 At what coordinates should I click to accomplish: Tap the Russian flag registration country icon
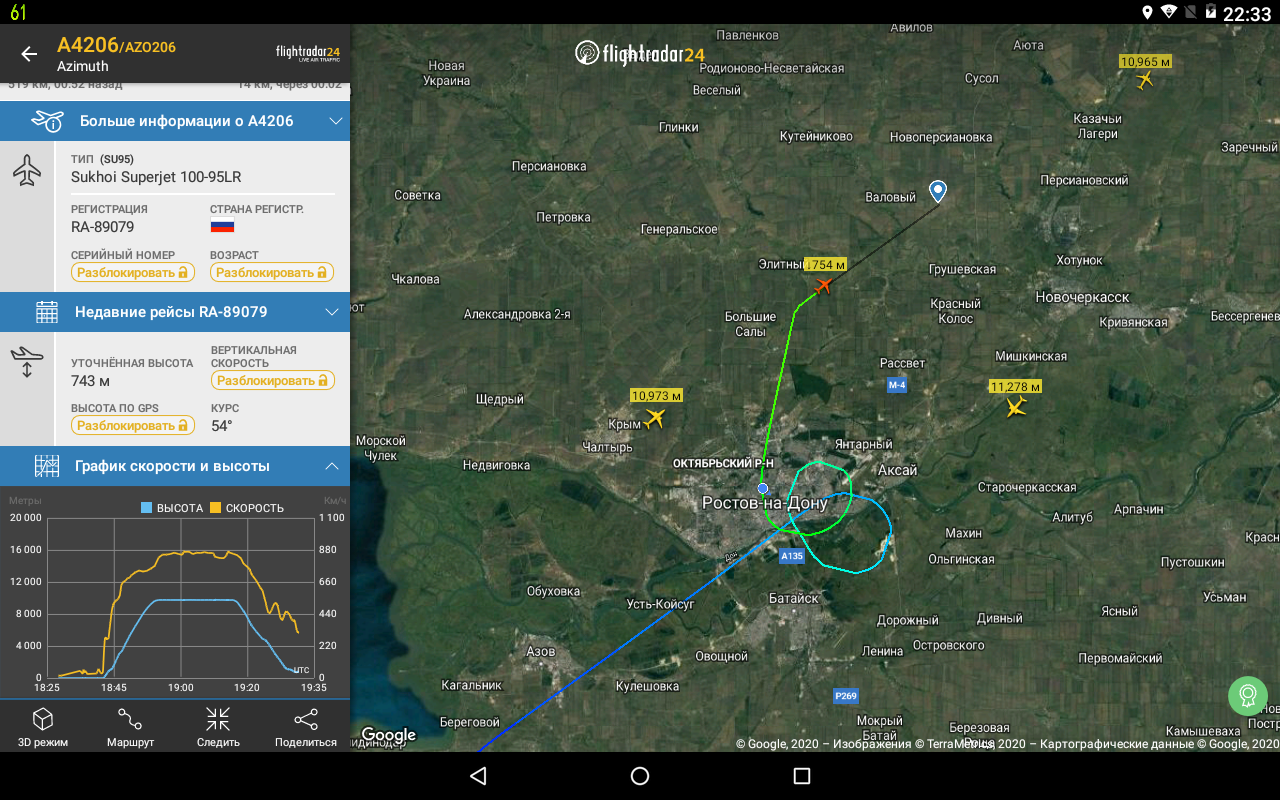coord(222,226)
